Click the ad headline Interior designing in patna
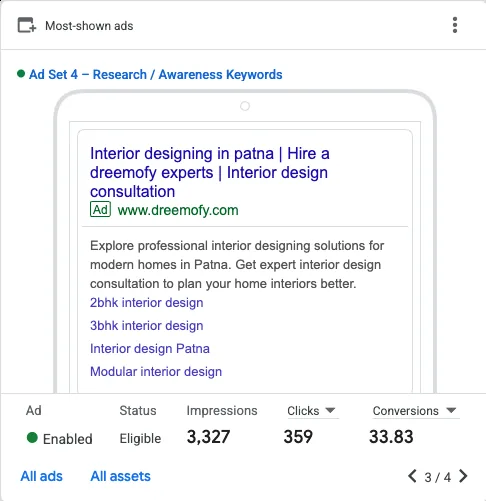Screen dimensions: 486x501 210,172
